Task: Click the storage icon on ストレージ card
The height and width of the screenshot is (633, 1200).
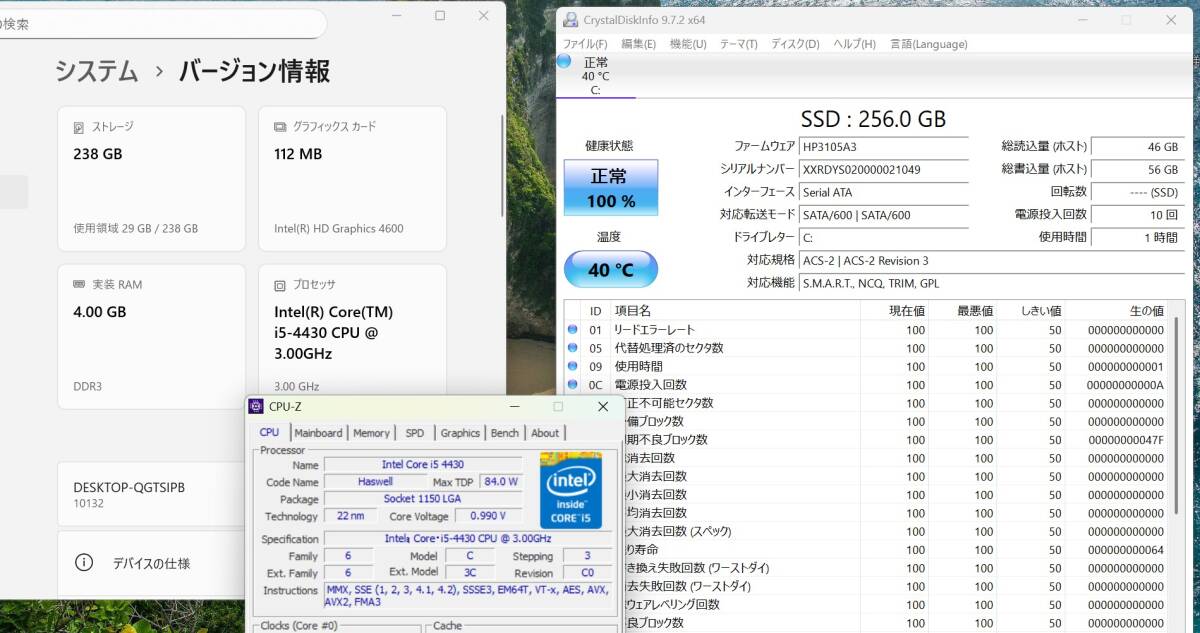Action: click(79, 127)
